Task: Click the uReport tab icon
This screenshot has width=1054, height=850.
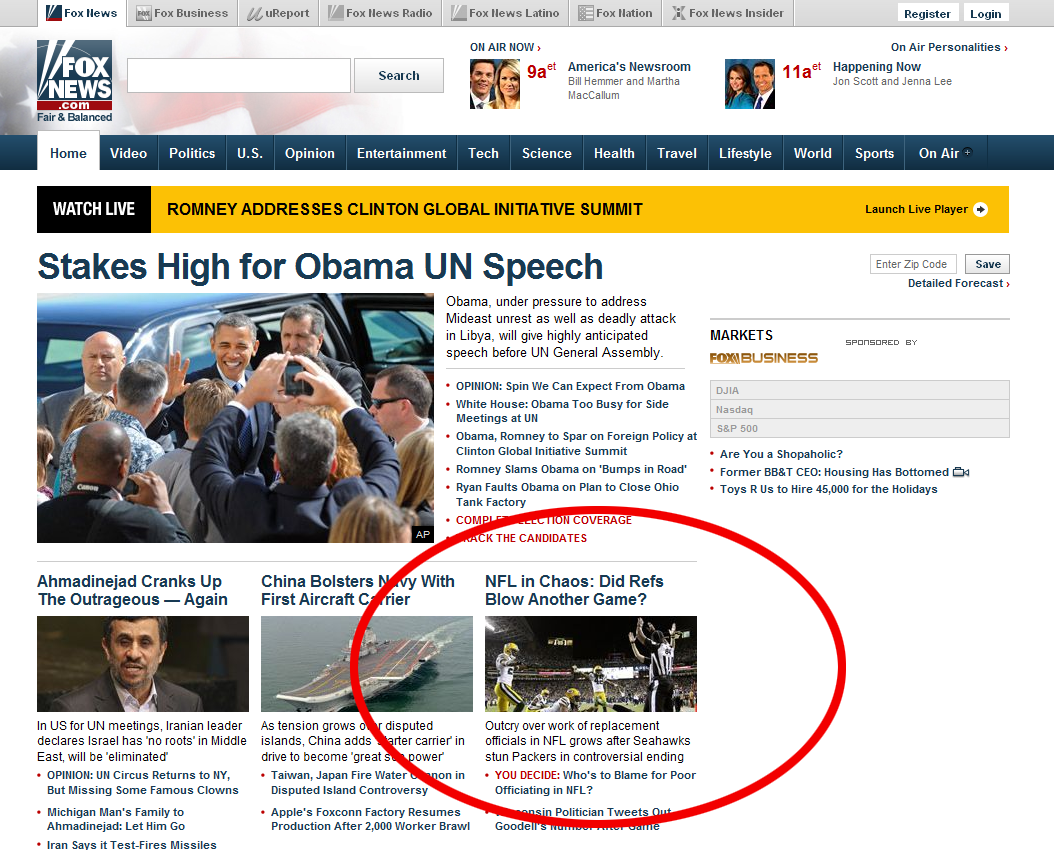Action: [x=255, y=13]
